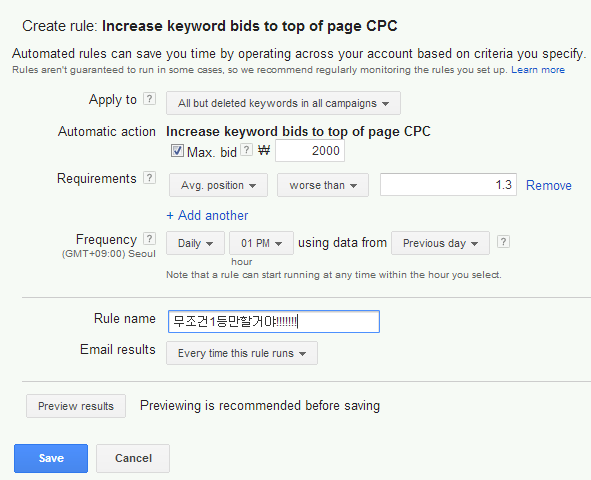Save the automated rule

pos(51,458)
